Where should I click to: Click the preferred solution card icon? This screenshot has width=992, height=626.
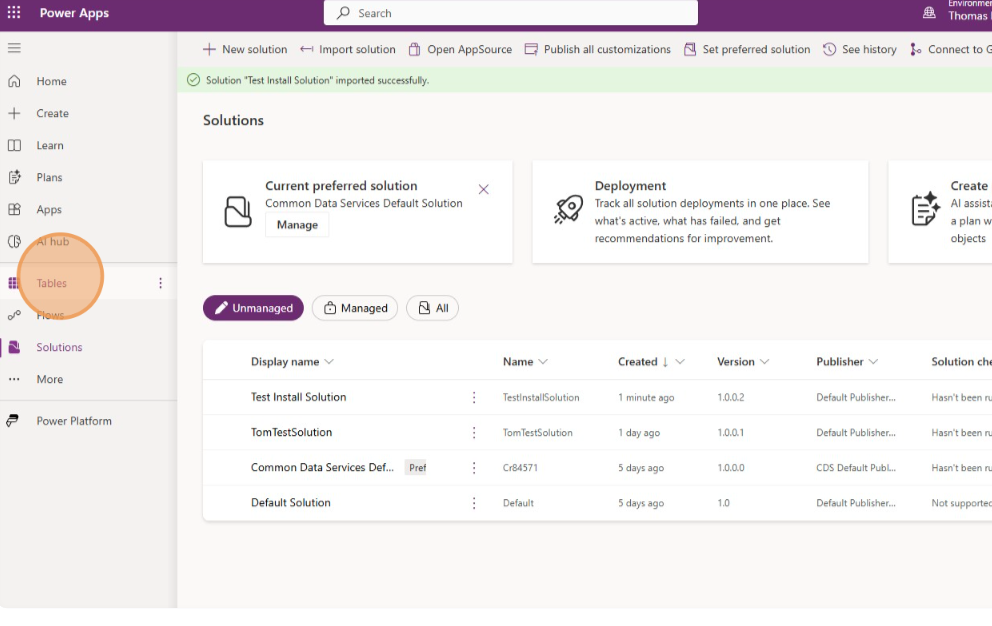pos(238,211)
